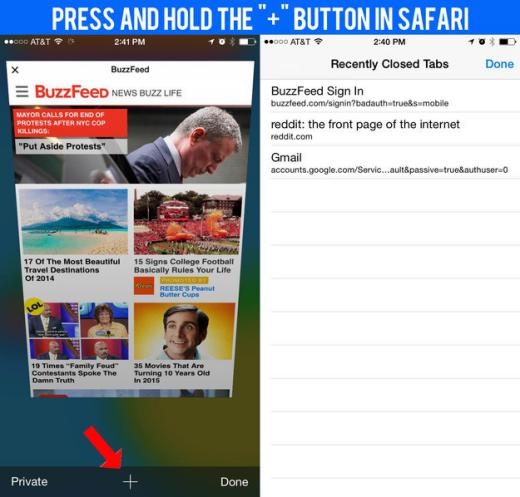Open the Put Aside Protests headline
Image resolution: width=520 pixels, height=497 pixels.
pyautogui.click(x=63, y=146)
